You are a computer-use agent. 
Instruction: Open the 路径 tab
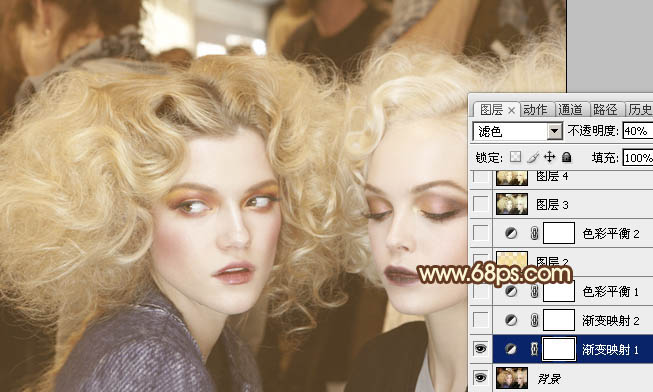(605, 110)
